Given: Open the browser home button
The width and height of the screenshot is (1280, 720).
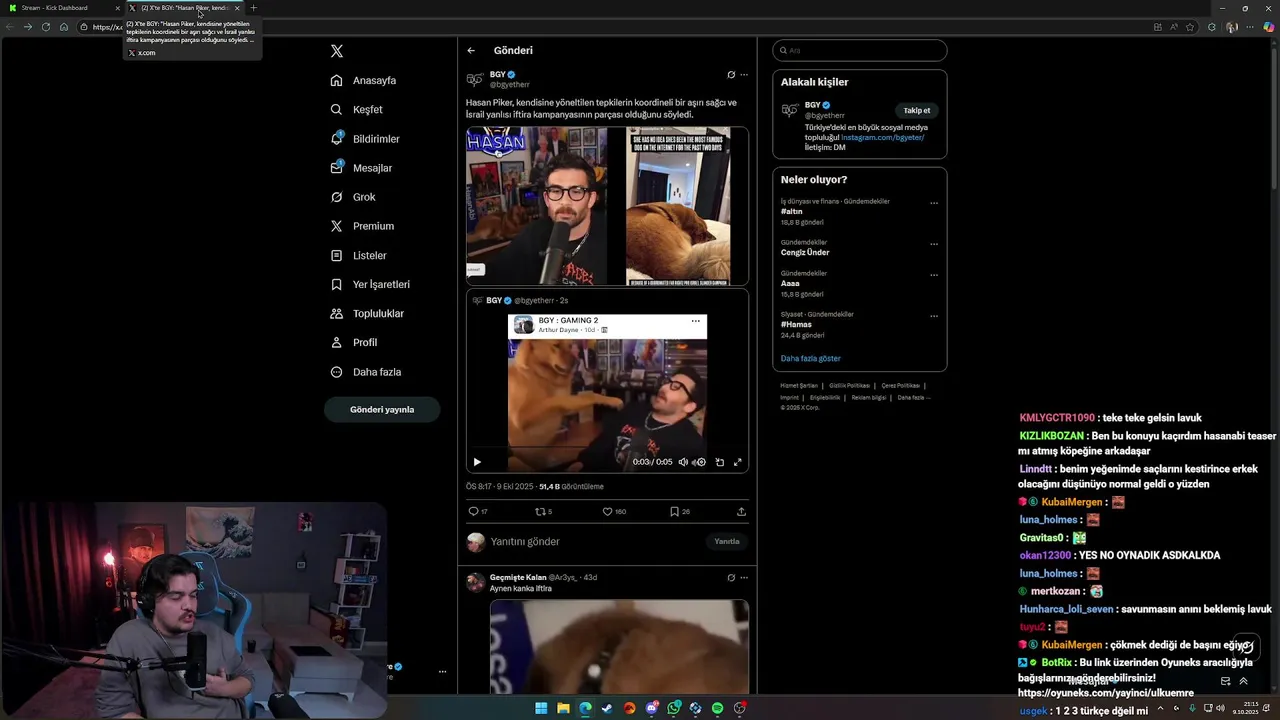Looking at the screenshot, I should pos(64,27).
